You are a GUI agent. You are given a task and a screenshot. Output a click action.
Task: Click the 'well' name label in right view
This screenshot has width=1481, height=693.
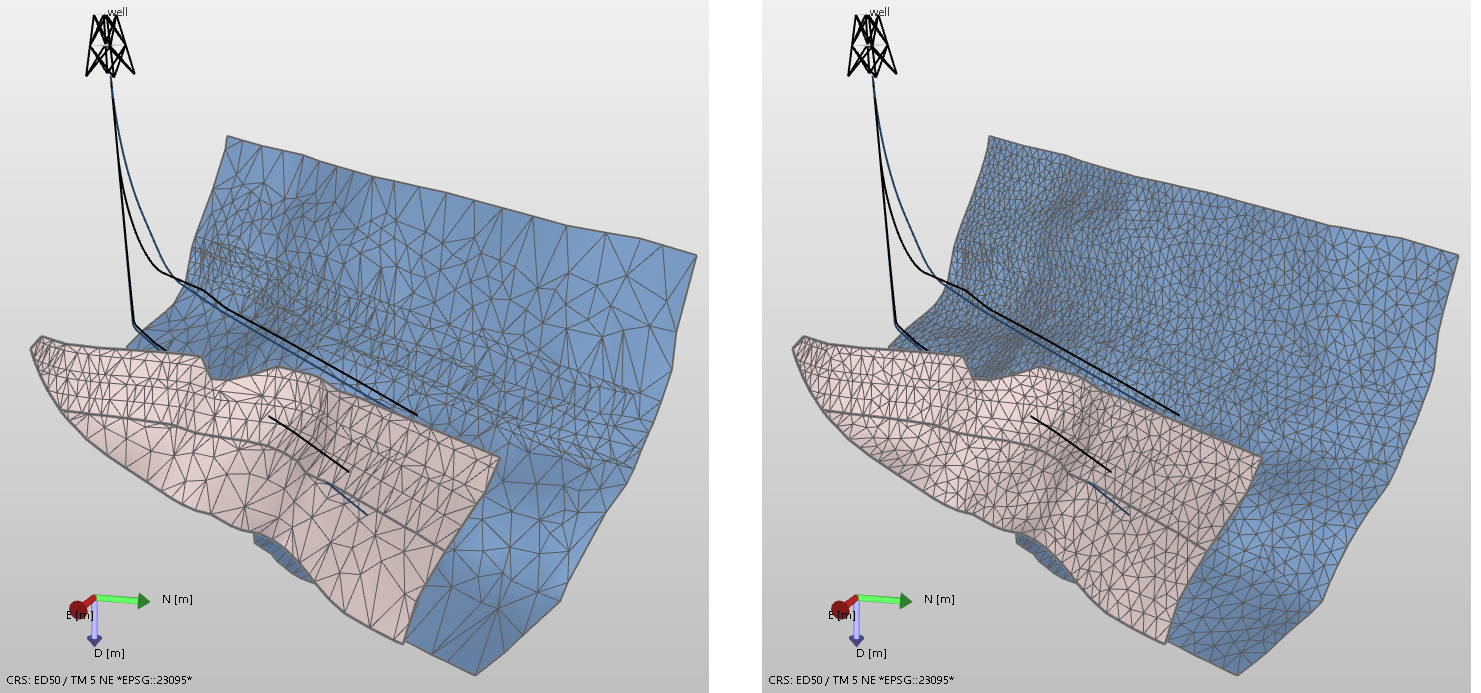pos(880,12)
